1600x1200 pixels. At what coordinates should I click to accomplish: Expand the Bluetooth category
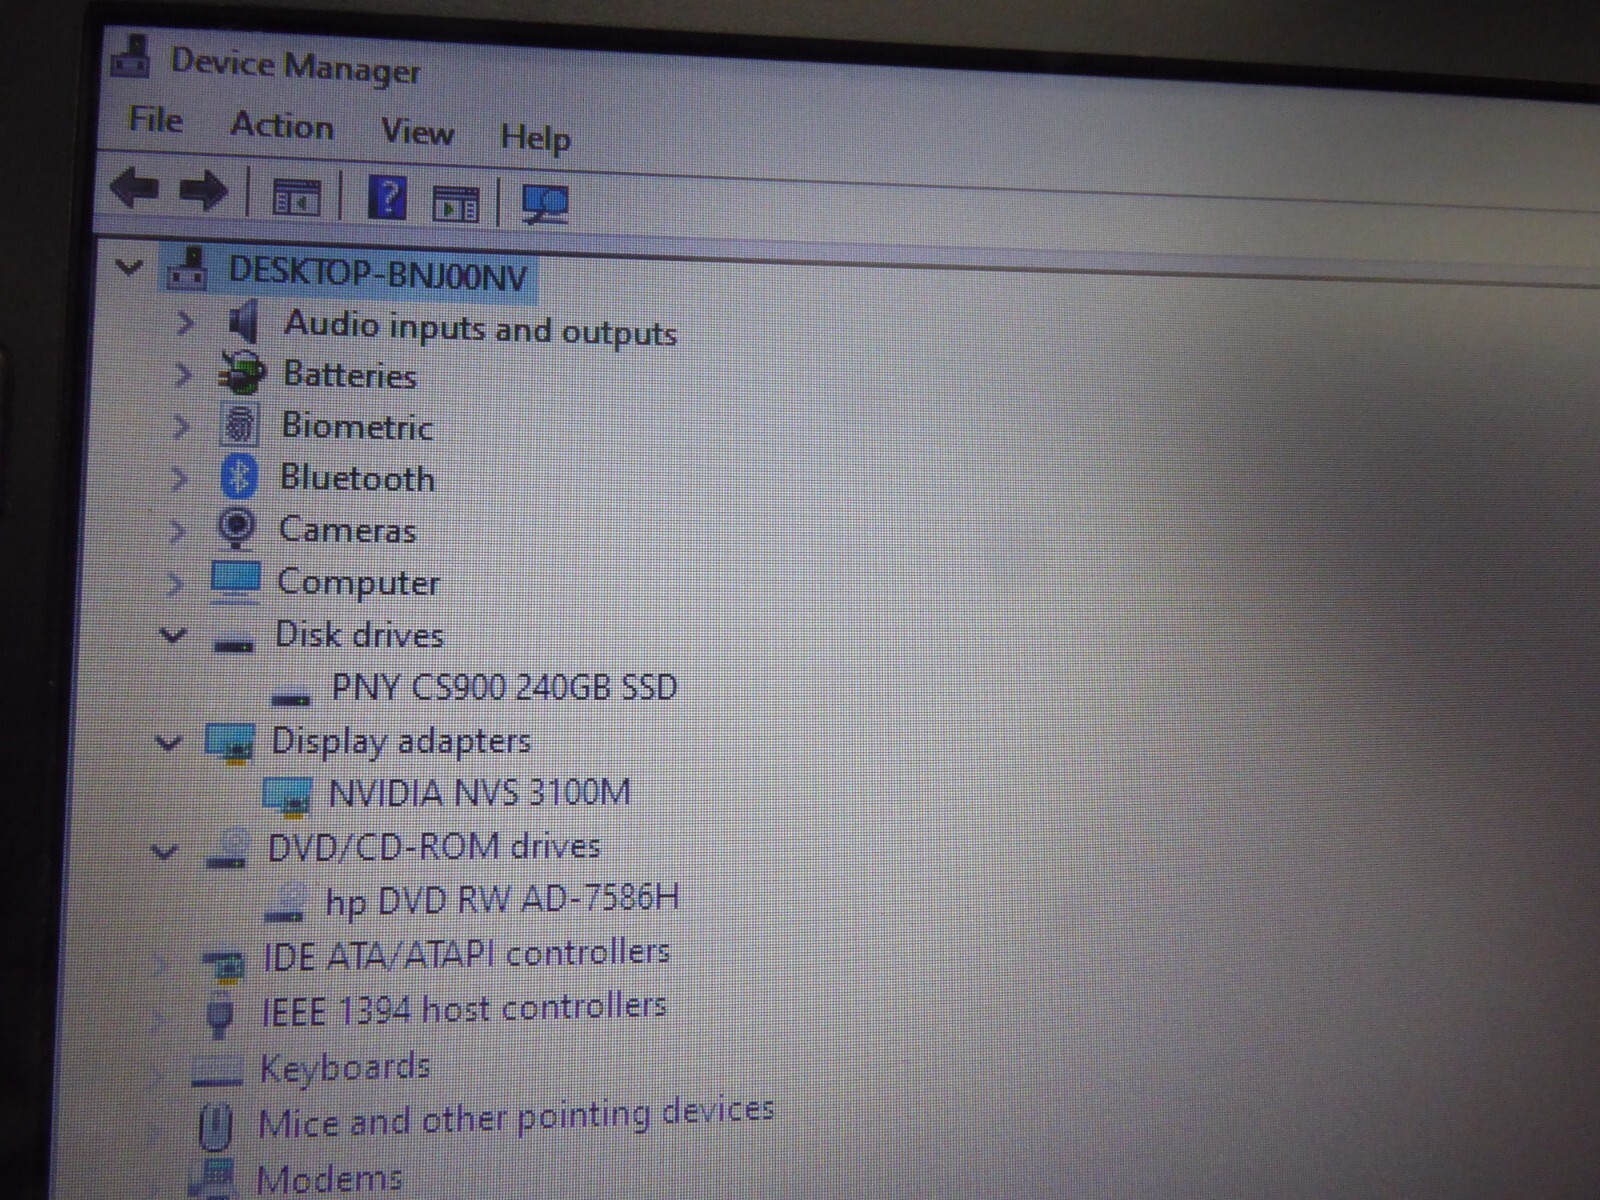(x=179, y=478)
